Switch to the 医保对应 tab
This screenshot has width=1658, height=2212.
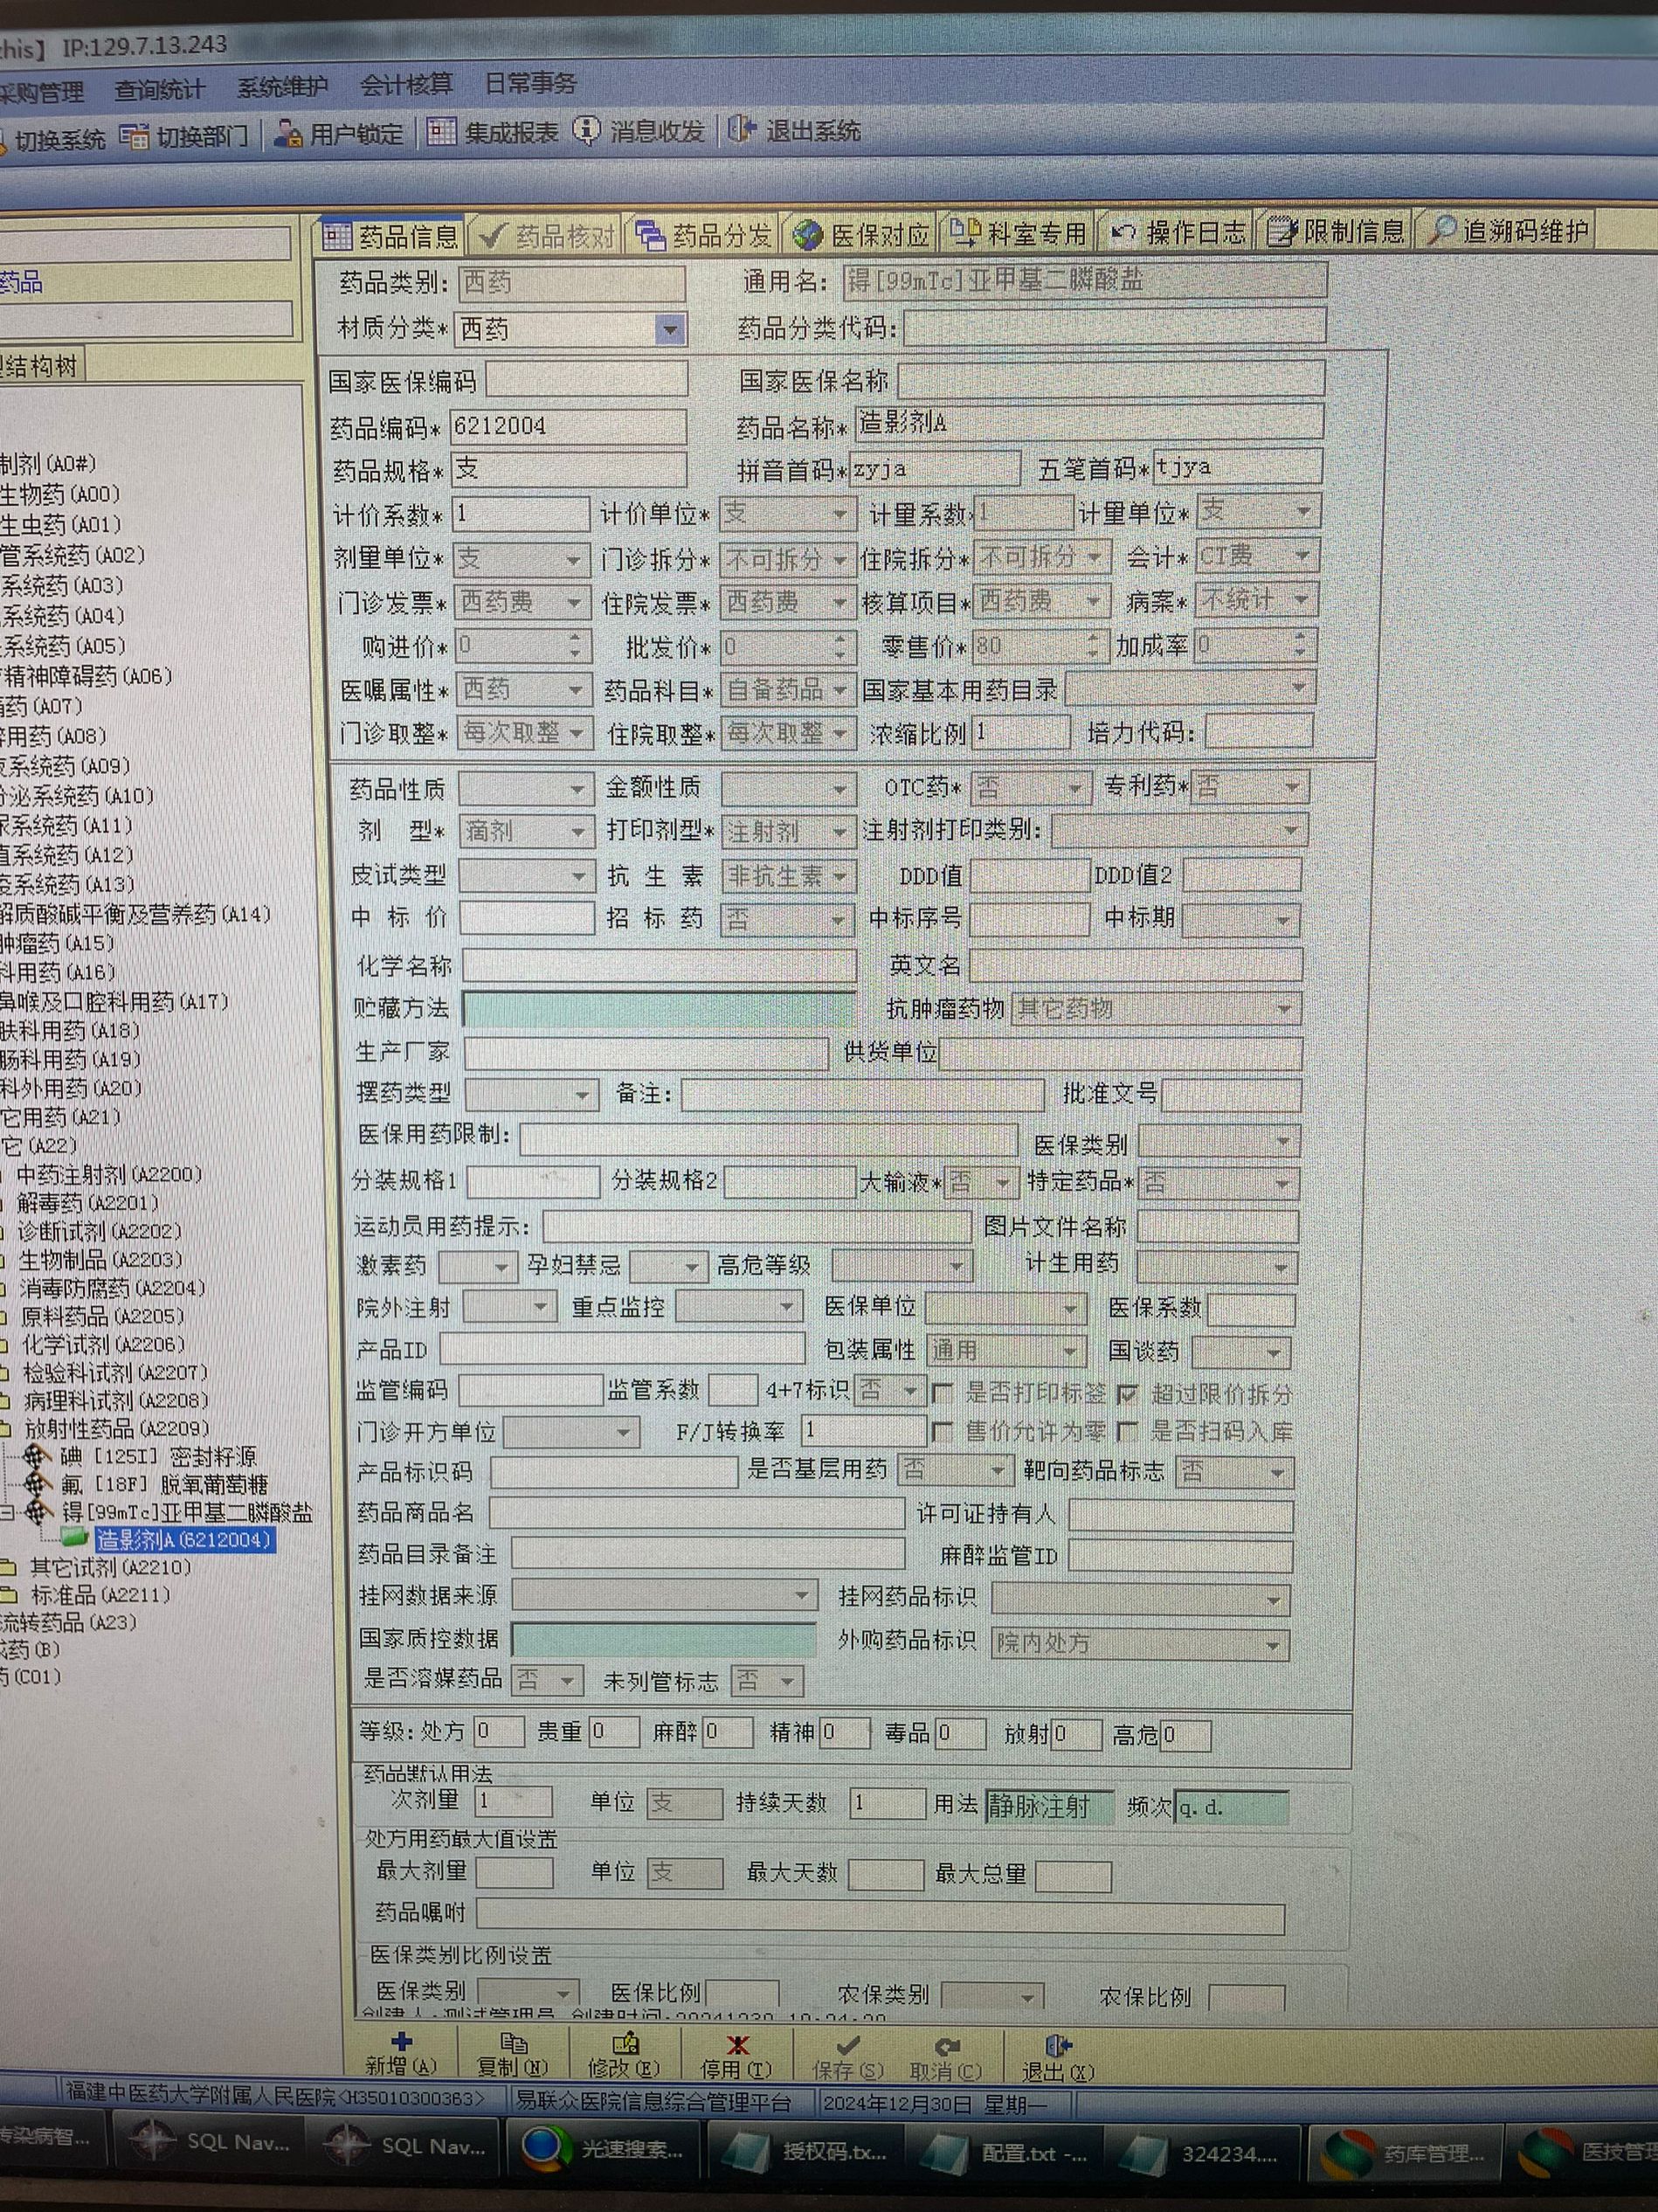(x=862, y=235)
